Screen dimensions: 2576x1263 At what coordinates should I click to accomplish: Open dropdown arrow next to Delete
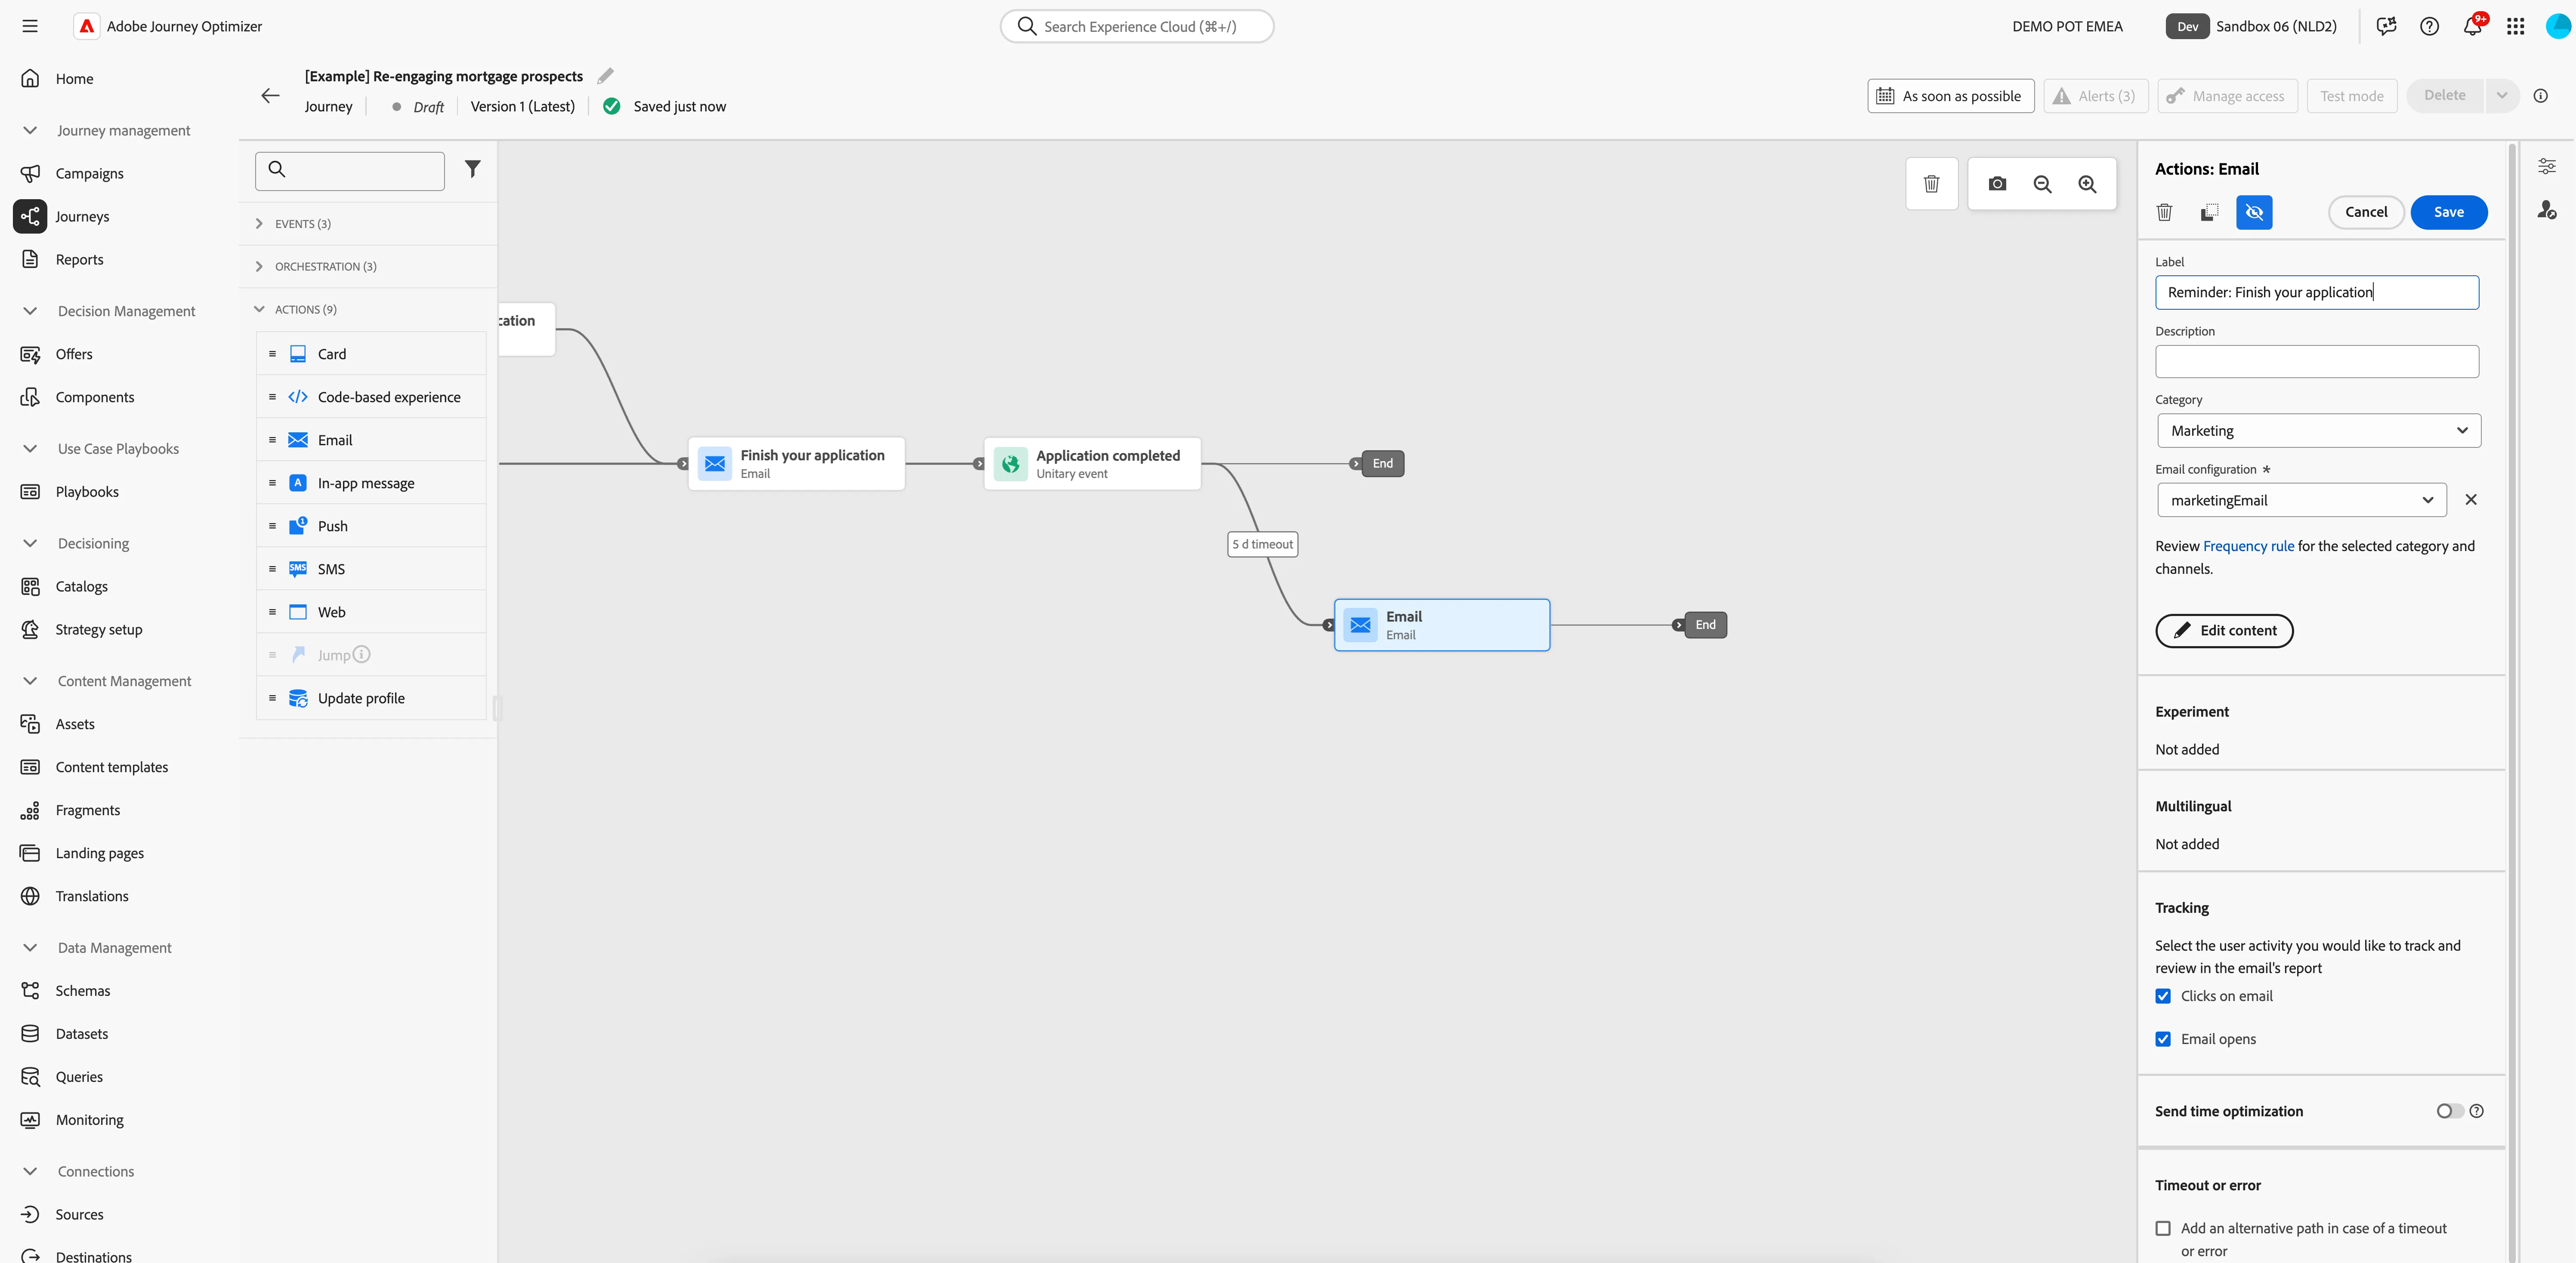[2501, 96]
